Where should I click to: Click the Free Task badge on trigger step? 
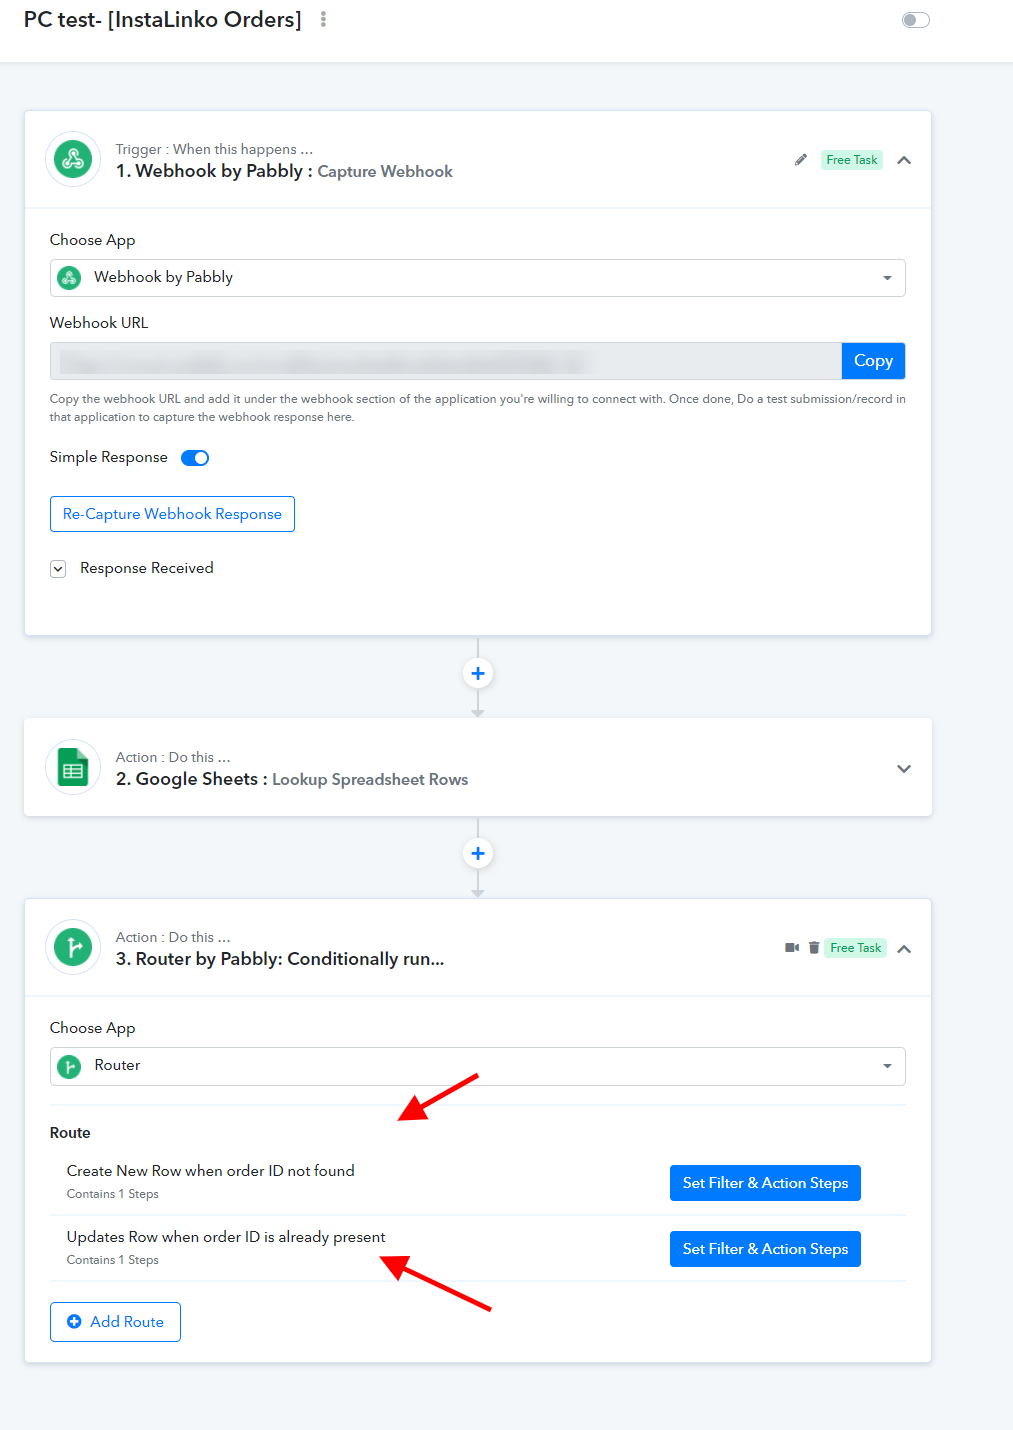852,160
